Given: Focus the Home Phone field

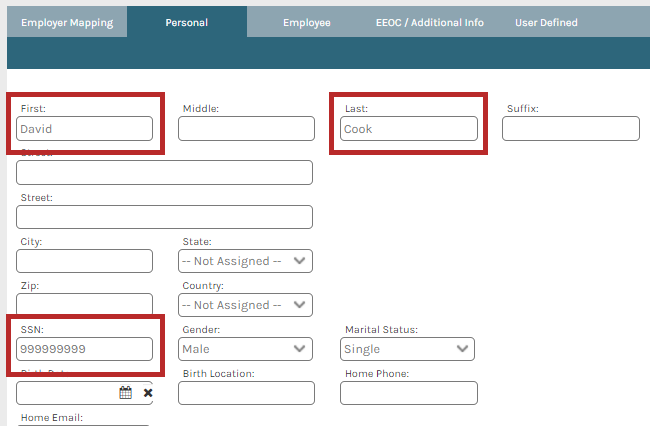Looking at the screenshot, I should pyautogui.click(x=408, y=393).
